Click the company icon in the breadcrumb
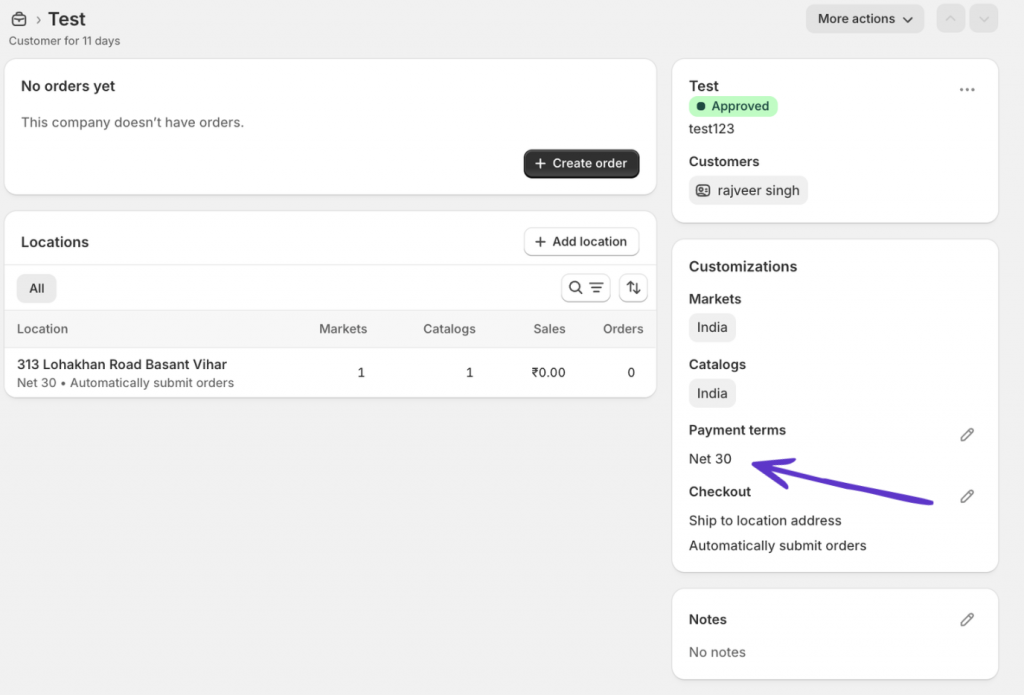The height and width of the screenshot is (695, 1024). 18,18
